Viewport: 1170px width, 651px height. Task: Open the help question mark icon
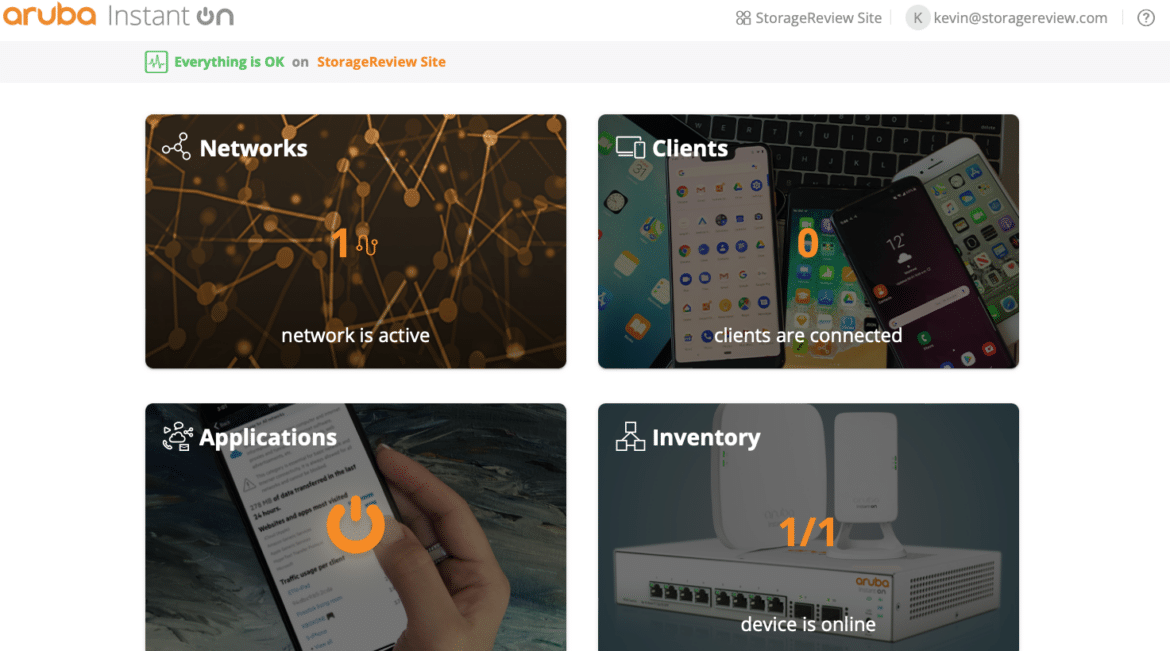1146,18
